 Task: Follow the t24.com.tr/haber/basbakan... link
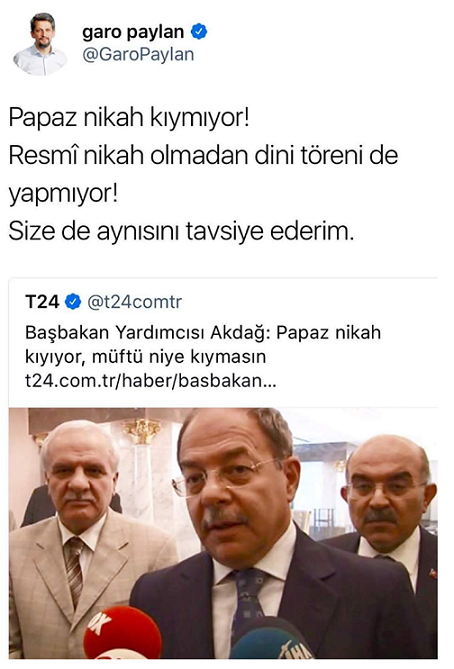pyautogui.click(x=151, y=380)
